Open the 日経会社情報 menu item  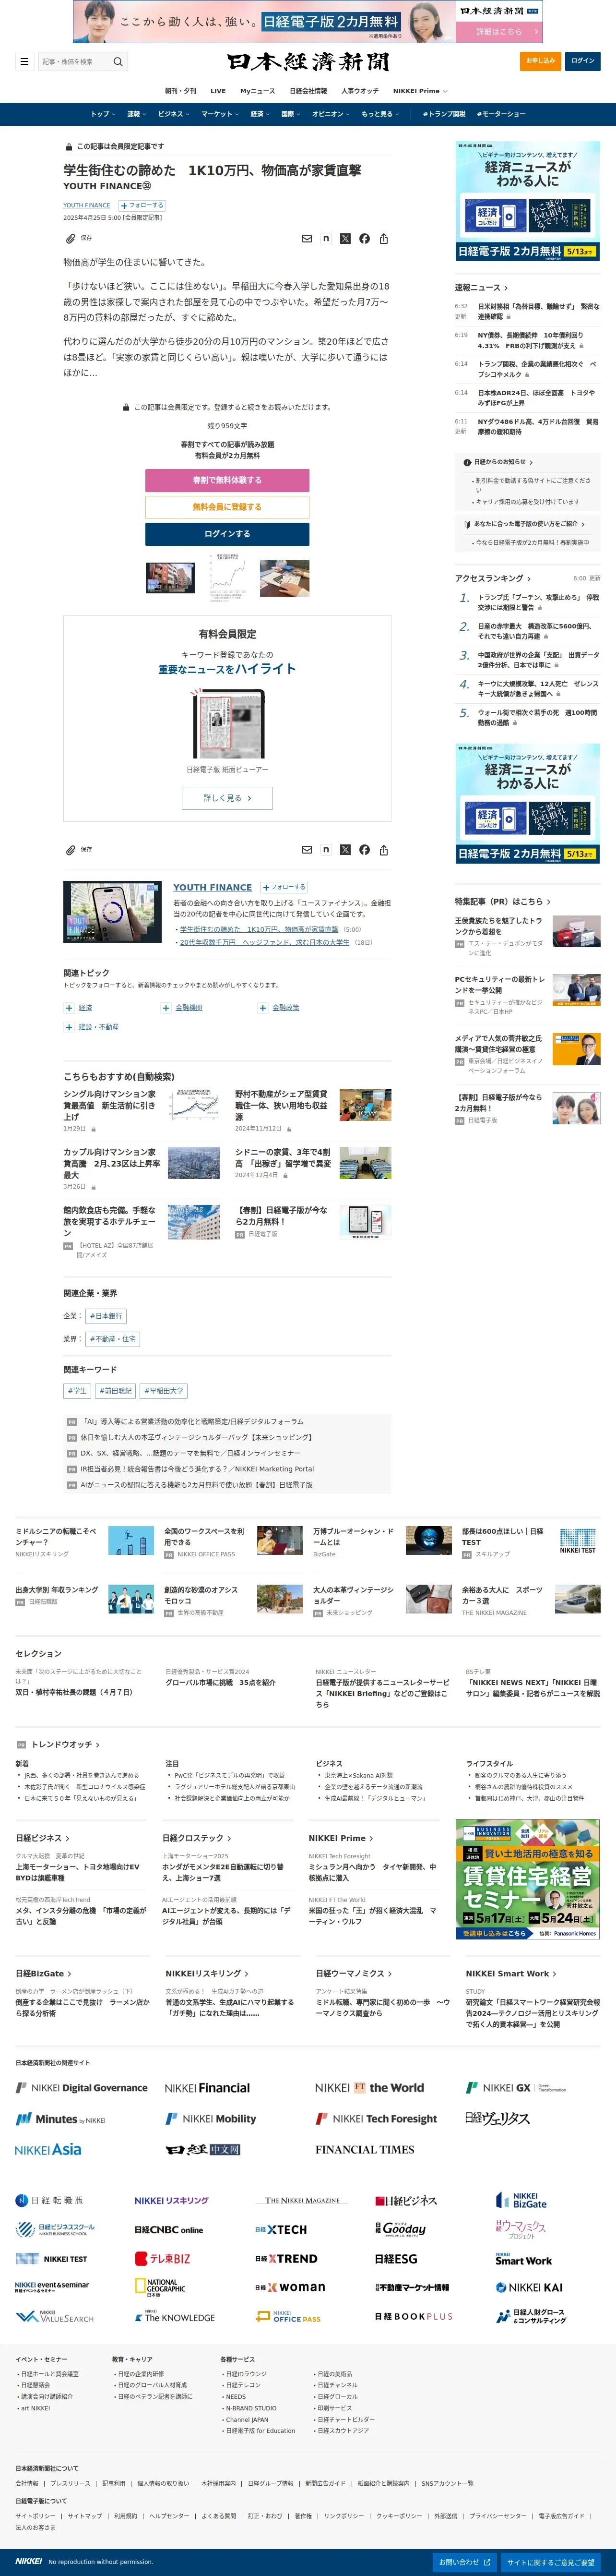[x=308, y=91]
